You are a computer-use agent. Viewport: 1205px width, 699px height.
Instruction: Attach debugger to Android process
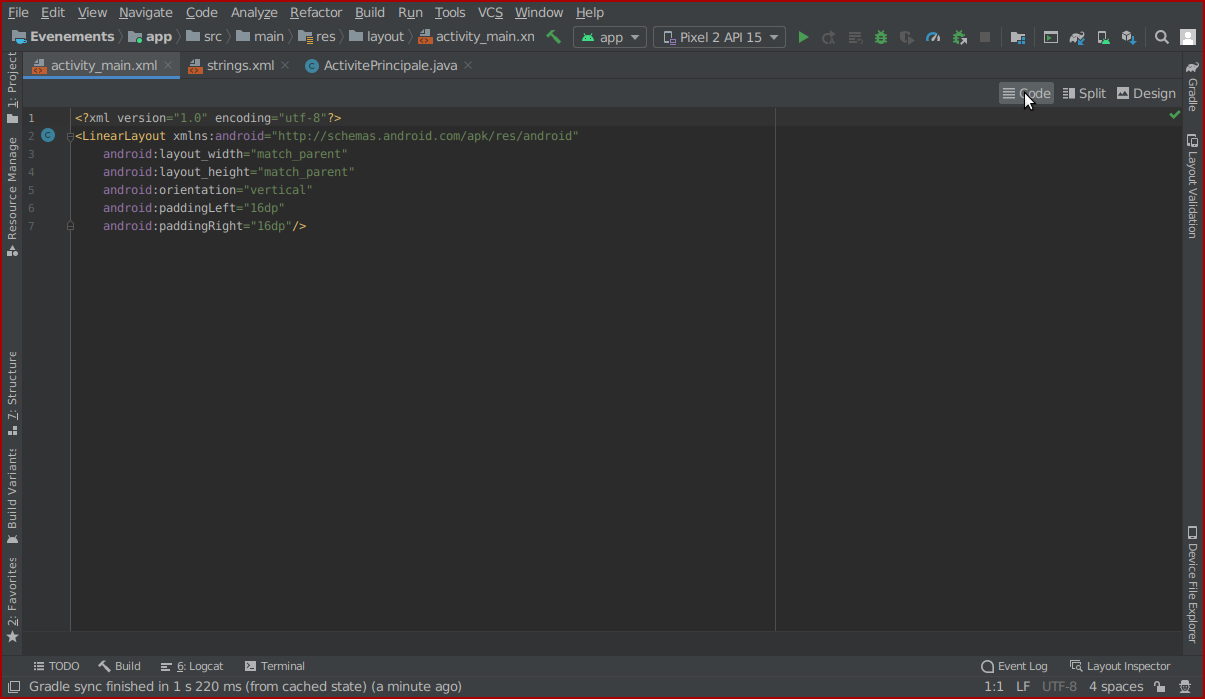(959, 37)
